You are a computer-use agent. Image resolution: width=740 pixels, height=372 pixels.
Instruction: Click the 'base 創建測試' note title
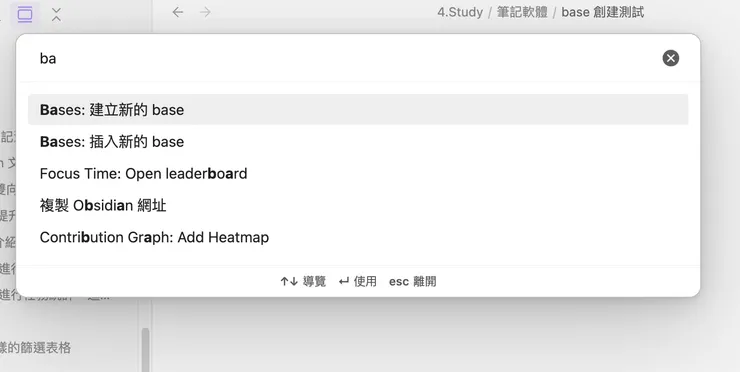(x=603, y=12)
